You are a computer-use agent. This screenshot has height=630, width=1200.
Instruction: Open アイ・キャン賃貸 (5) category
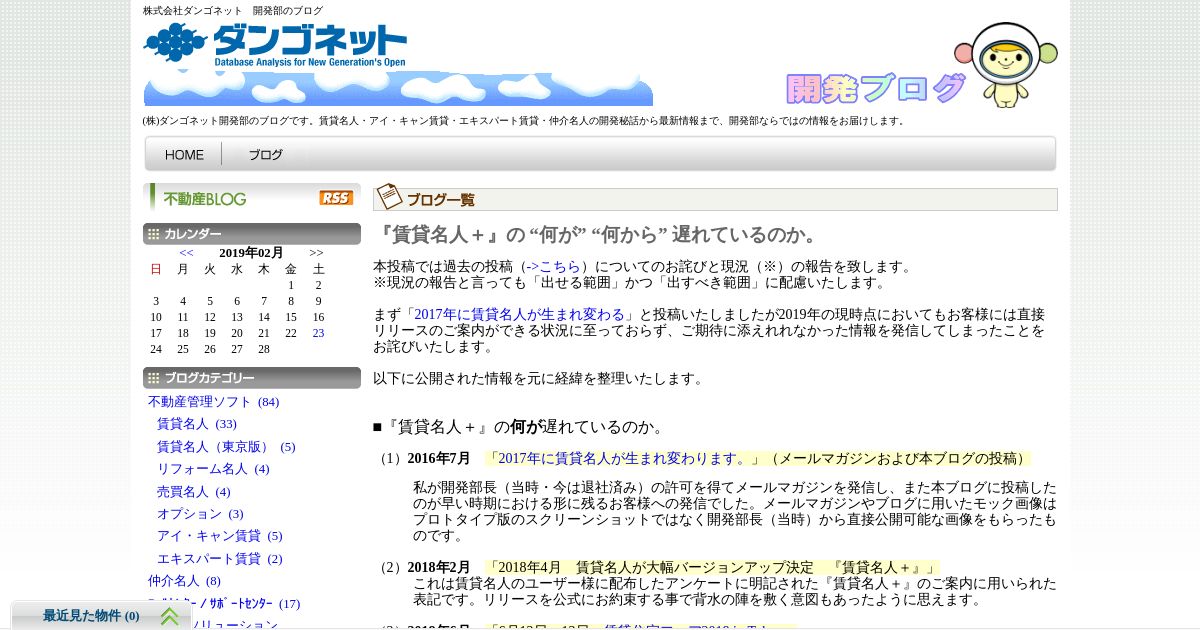[220, 536]
